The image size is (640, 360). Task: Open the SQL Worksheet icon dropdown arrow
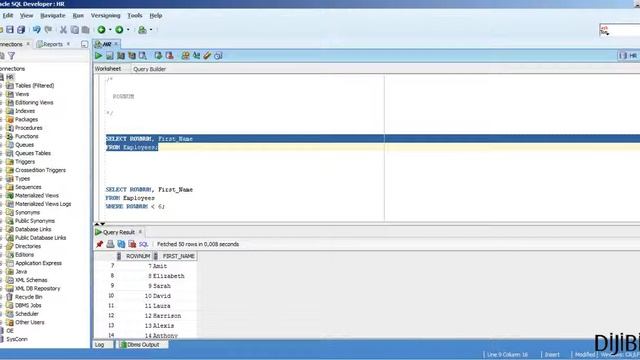(151, 29)
